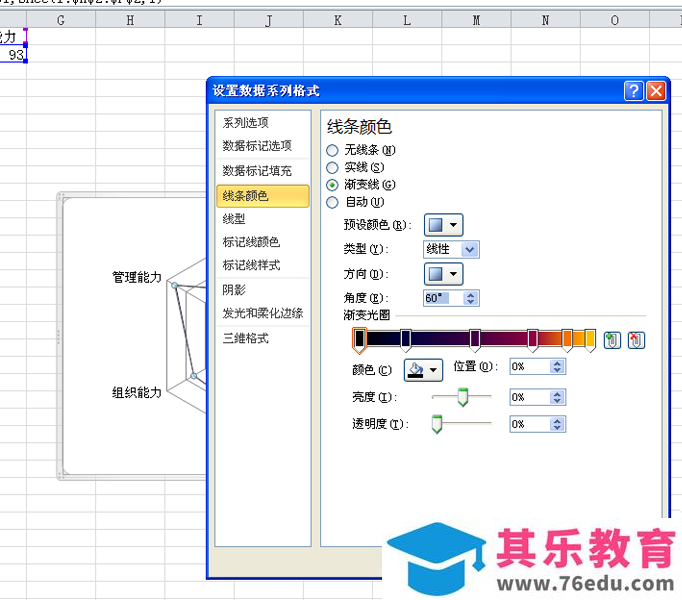Open the 标记线颜色 category
This screenshot has width=682, height=600.
263,242
